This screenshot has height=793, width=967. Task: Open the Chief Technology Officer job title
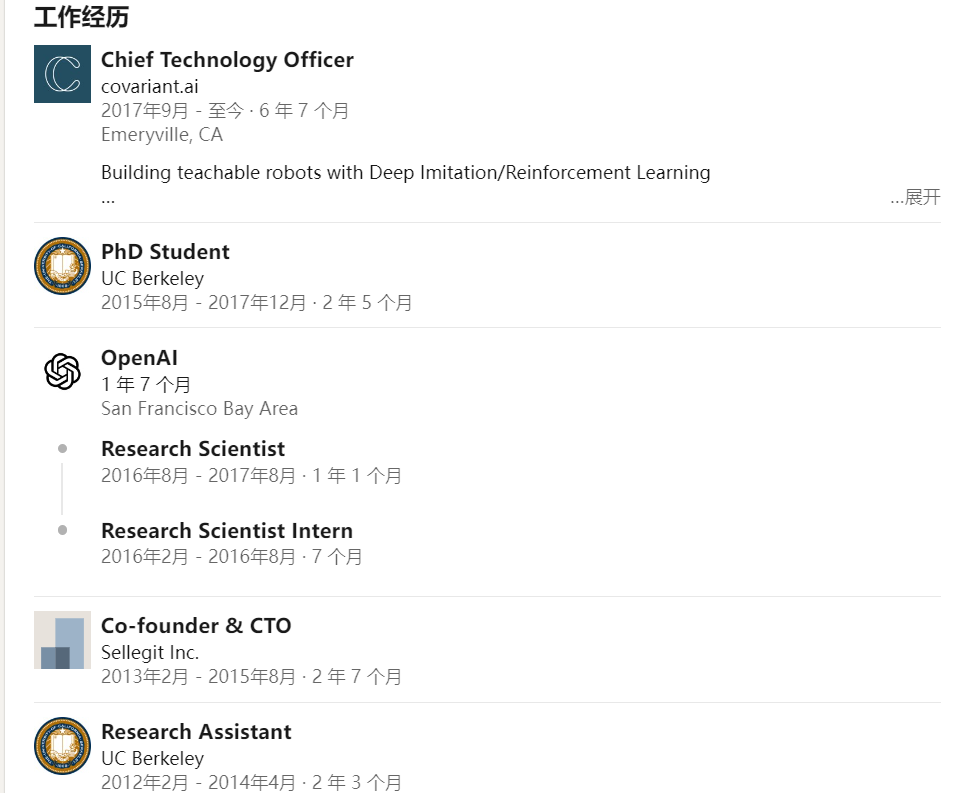point(227,60)
